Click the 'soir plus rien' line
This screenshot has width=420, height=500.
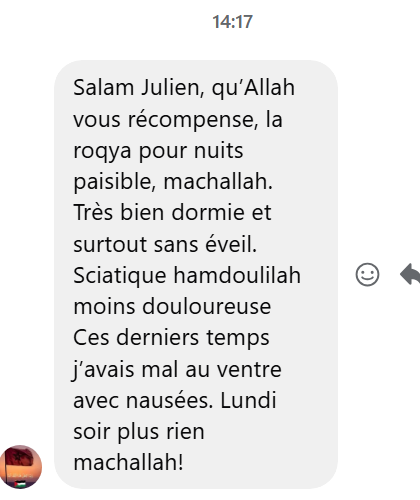139,432
